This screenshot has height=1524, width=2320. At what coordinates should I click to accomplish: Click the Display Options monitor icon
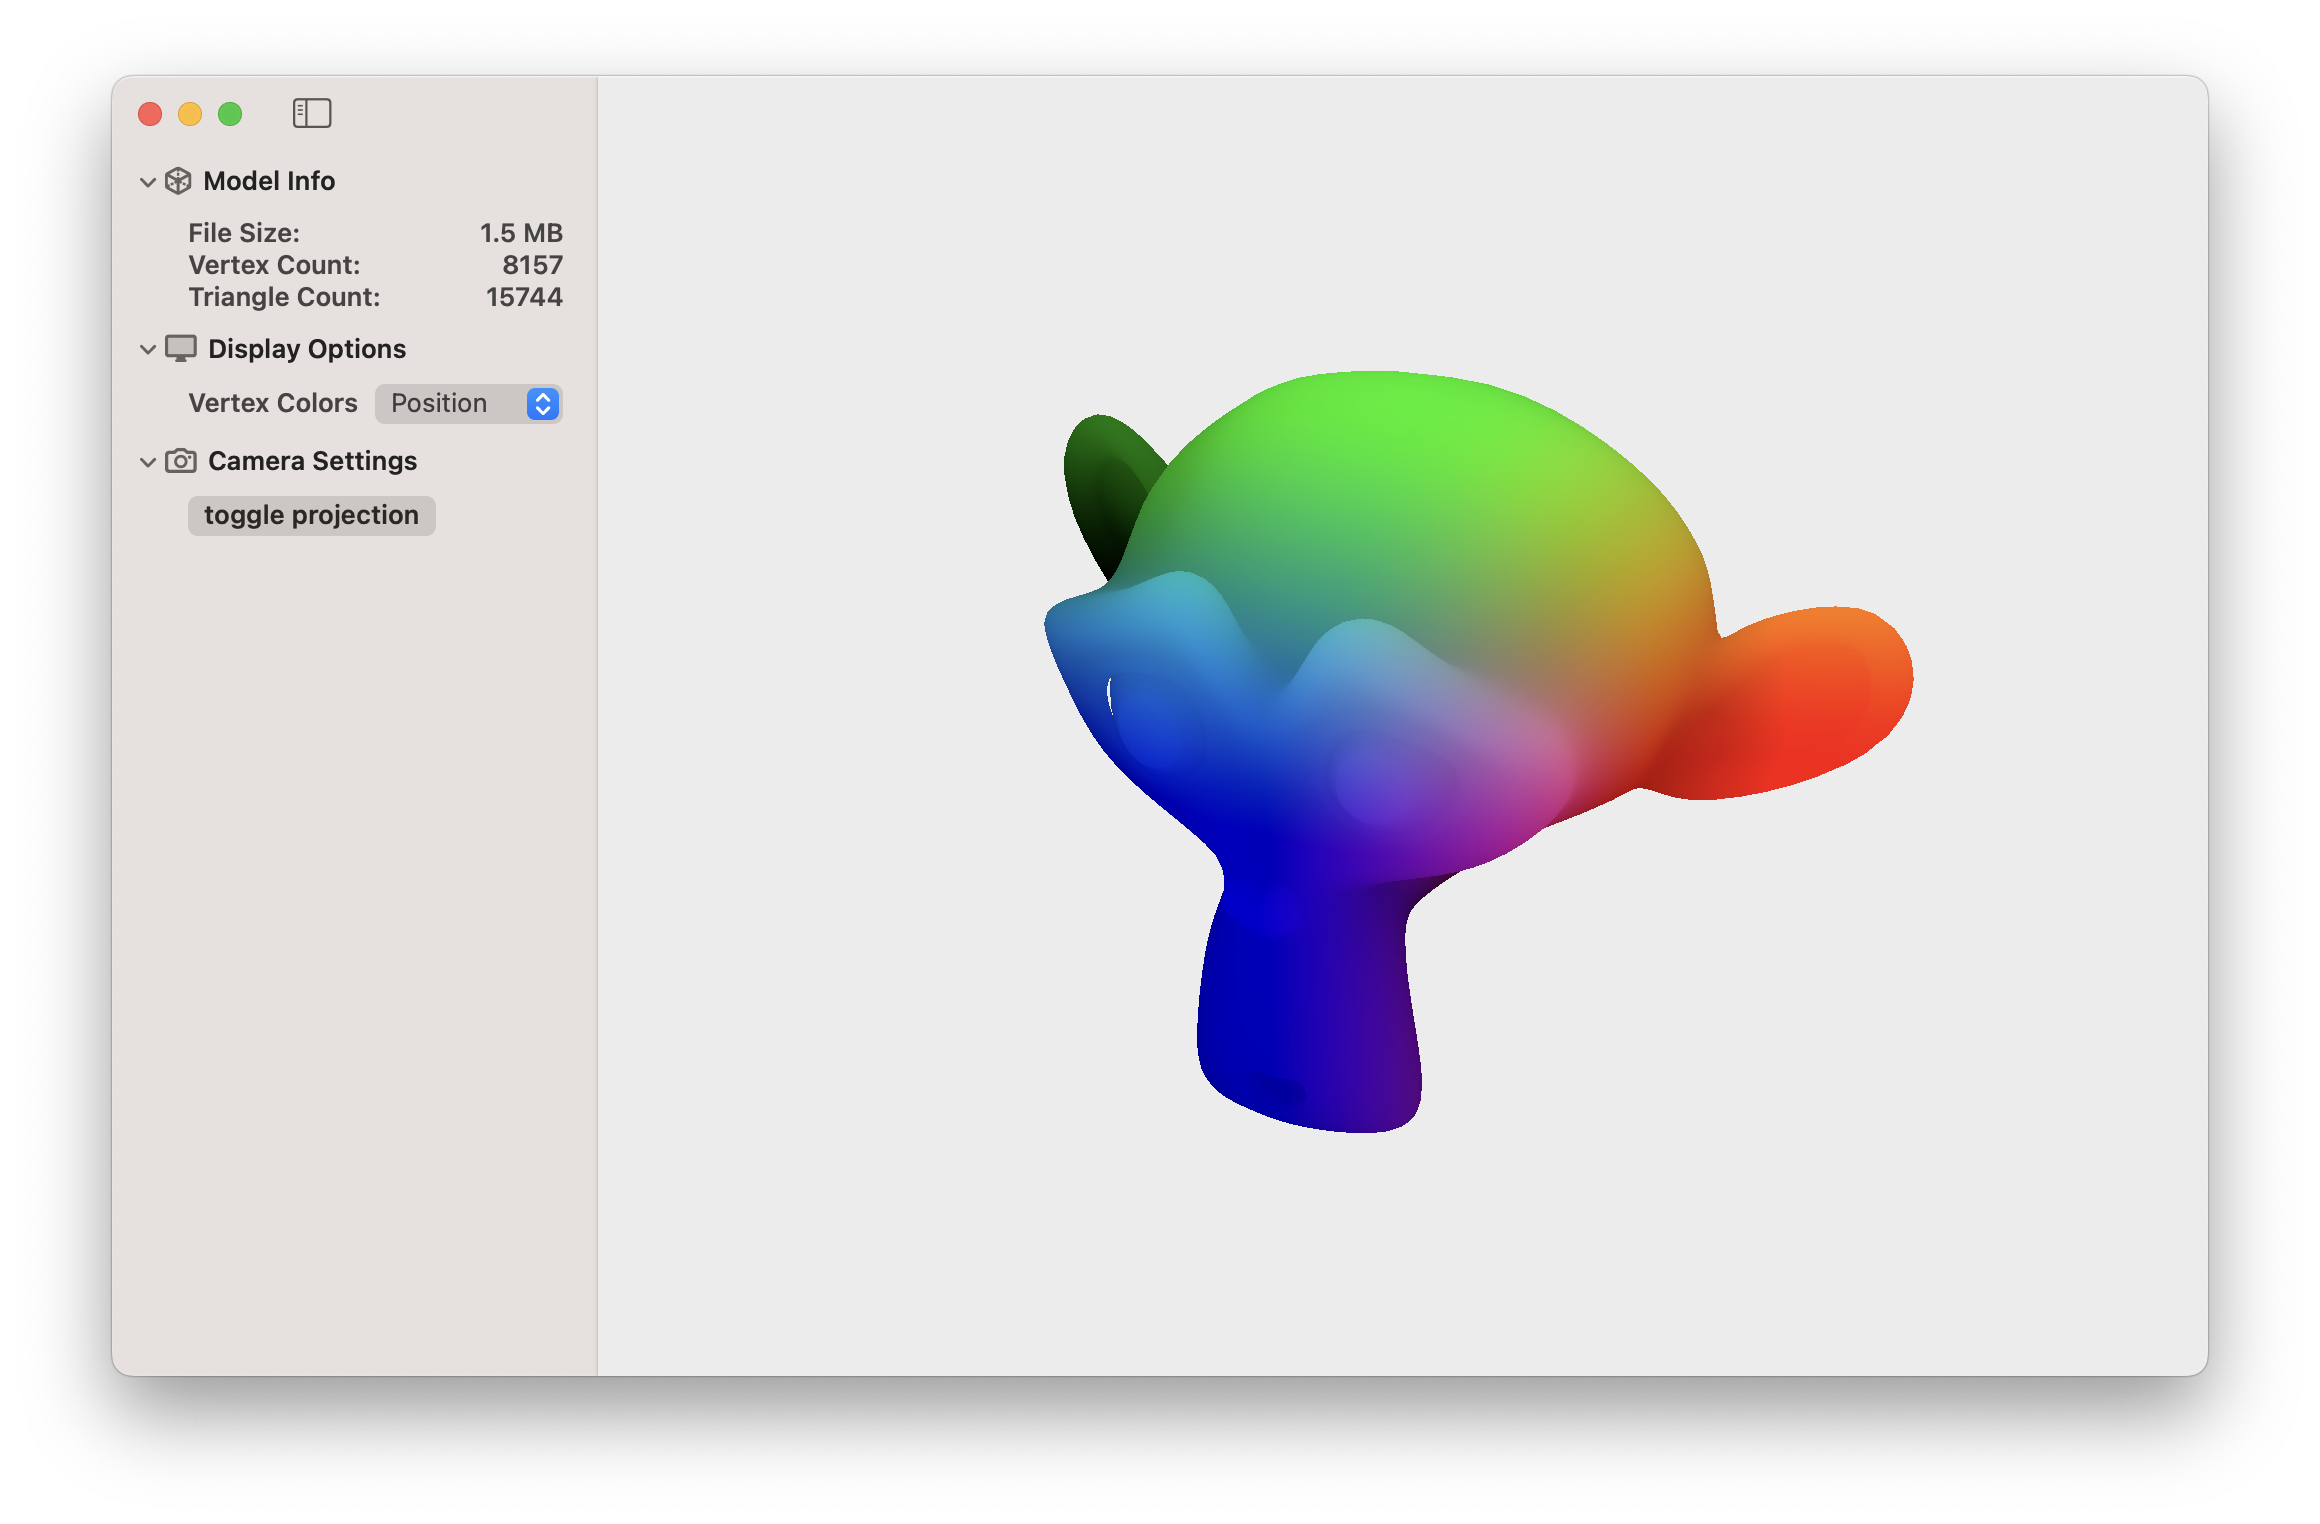click(181, 349)
